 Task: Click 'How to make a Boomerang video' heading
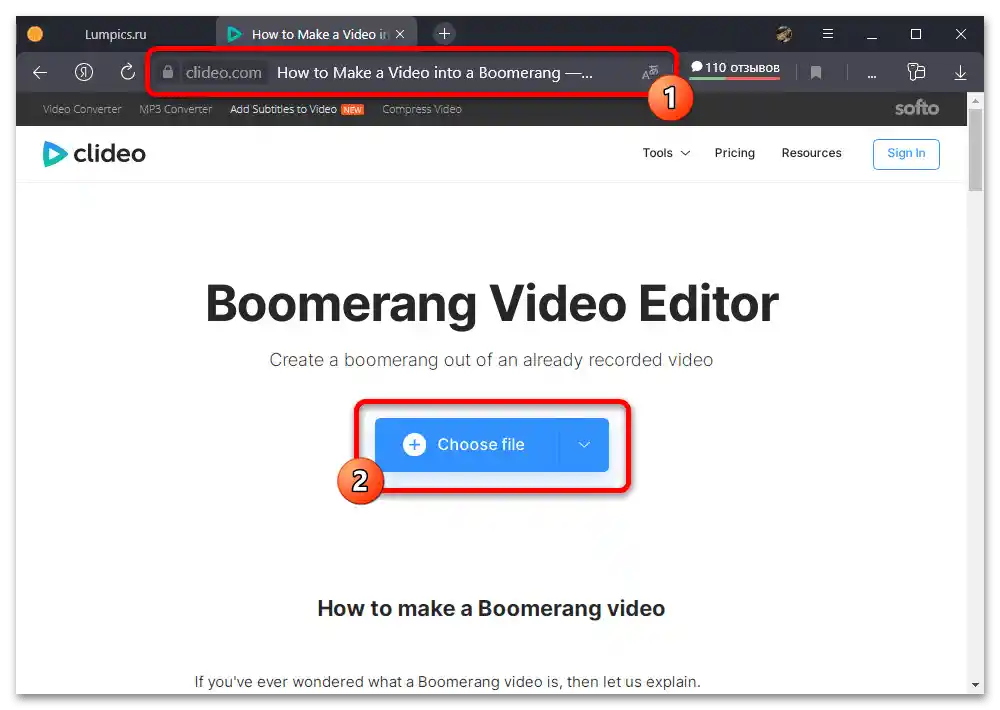[x=491, y=609]
